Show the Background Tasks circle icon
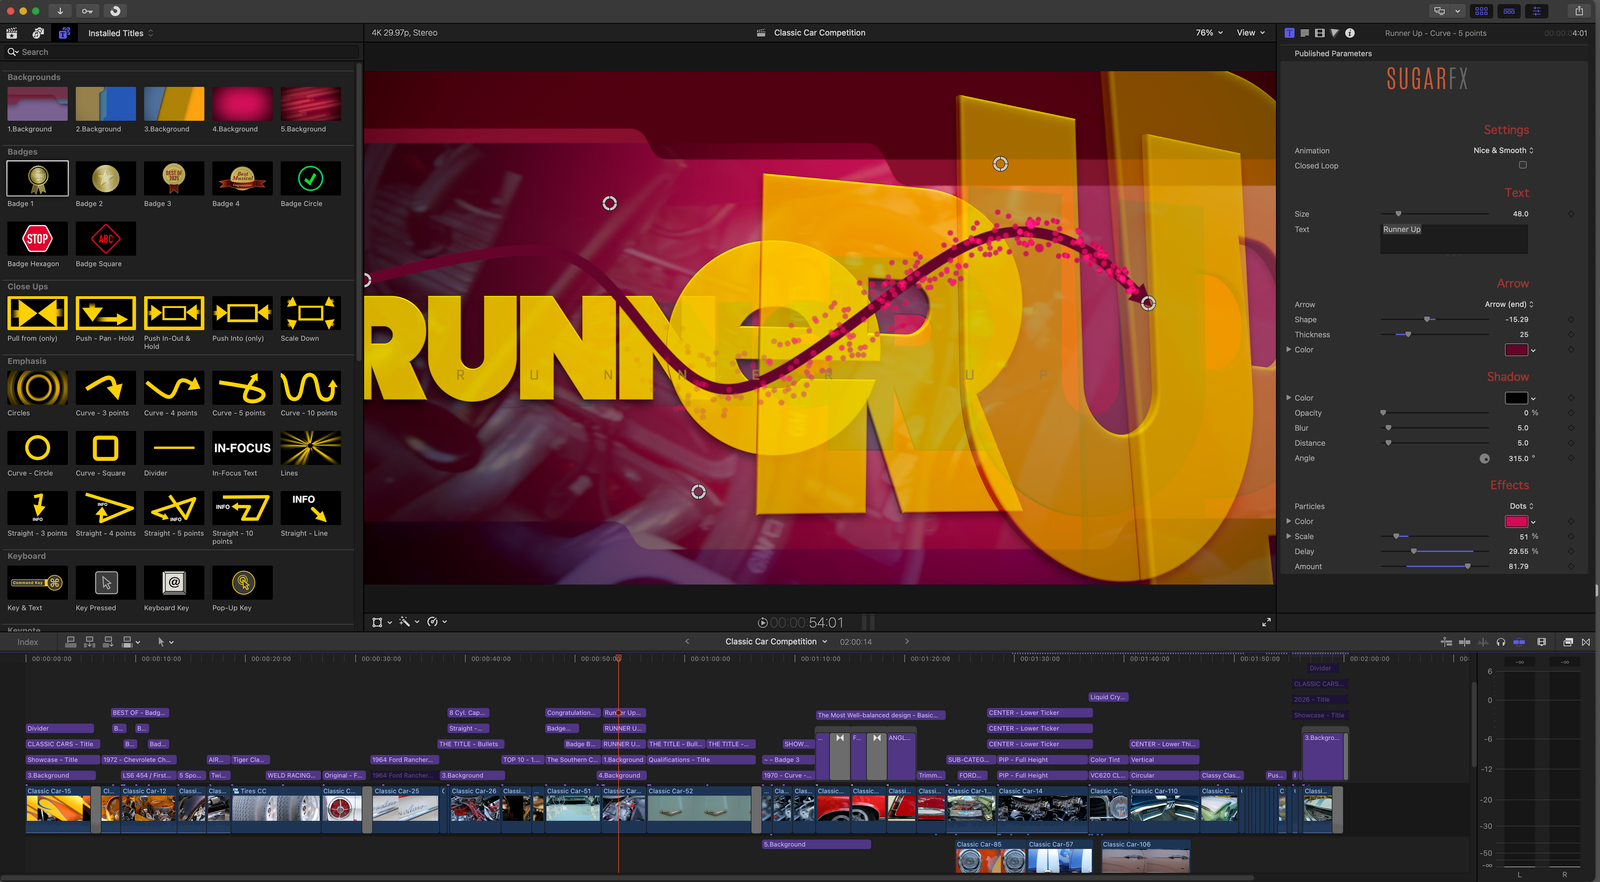 (x=114, y=11)
